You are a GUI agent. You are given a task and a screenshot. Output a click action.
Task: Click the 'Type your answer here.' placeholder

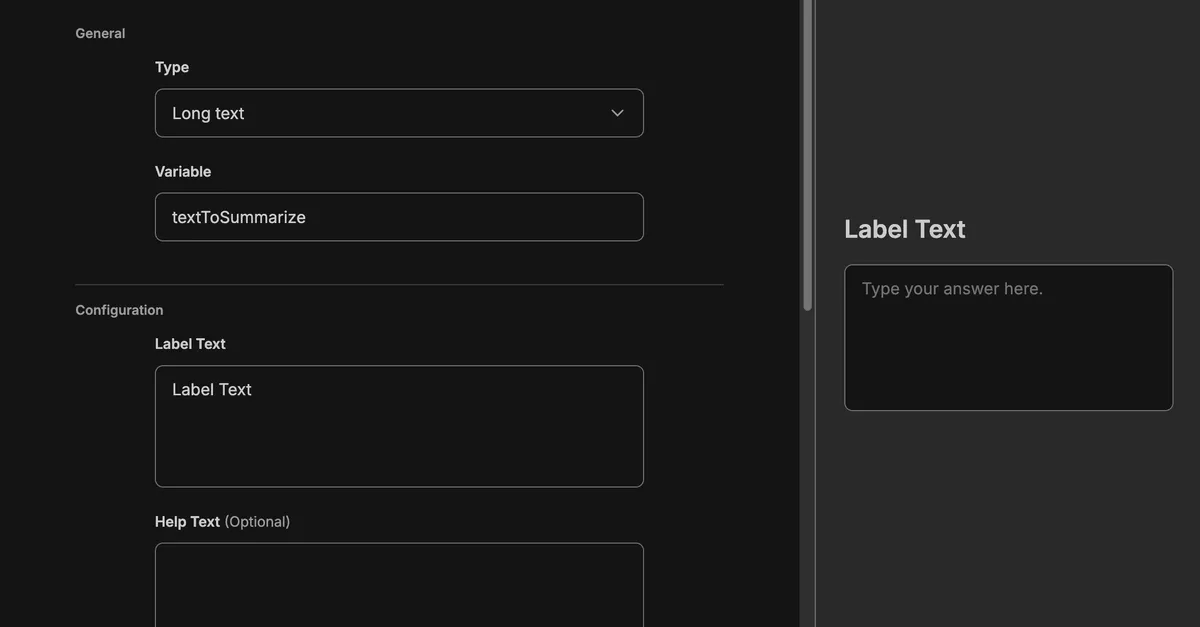[x=952, y=289]
